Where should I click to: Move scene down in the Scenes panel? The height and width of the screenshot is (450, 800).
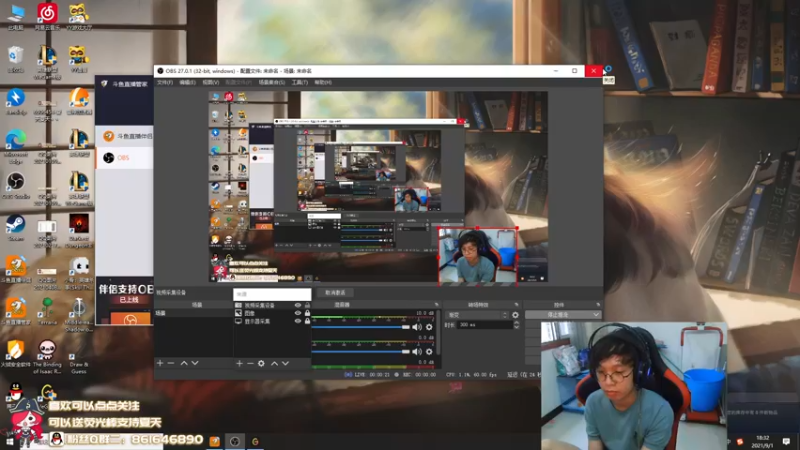point(195,363)
